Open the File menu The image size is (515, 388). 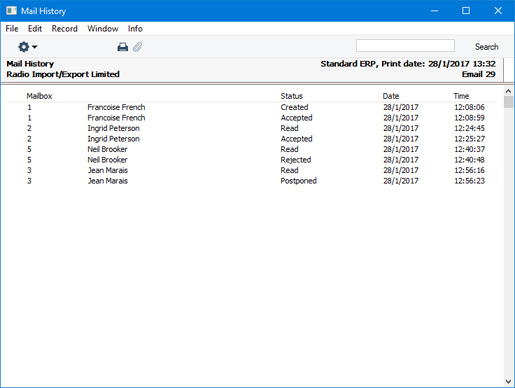12,29
